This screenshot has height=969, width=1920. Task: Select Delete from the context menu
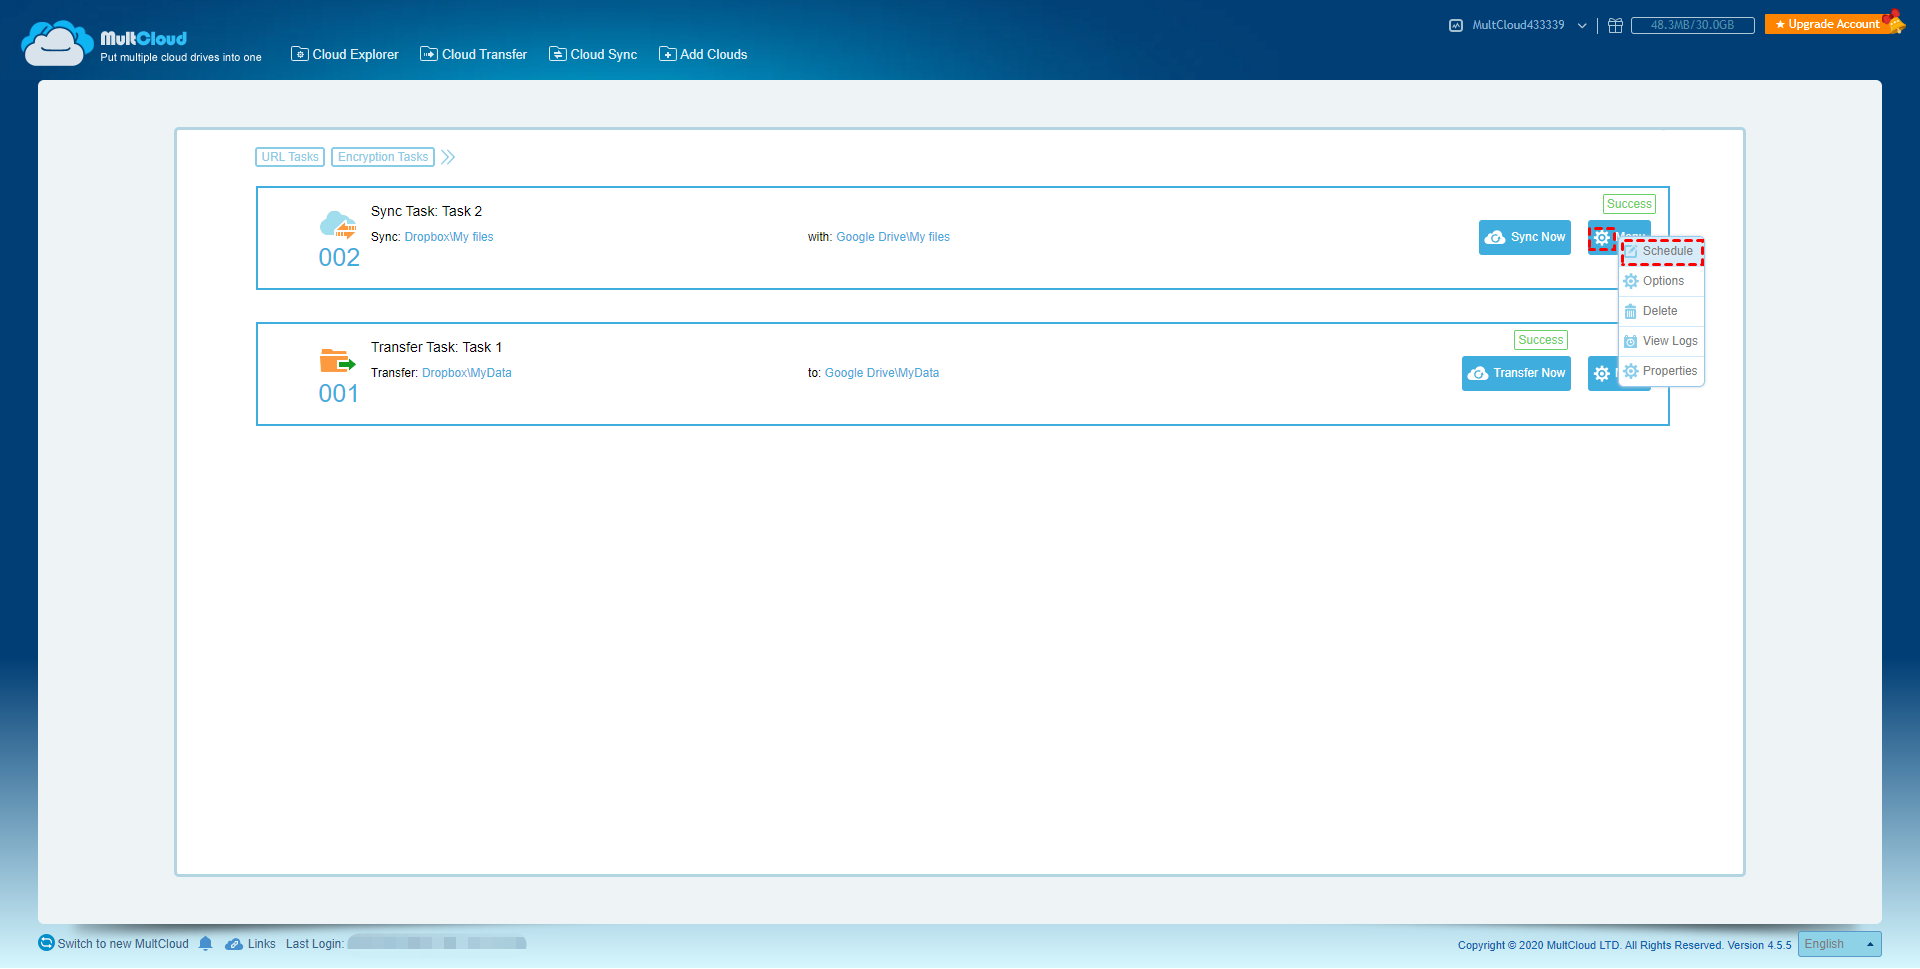pos(1659,310)
